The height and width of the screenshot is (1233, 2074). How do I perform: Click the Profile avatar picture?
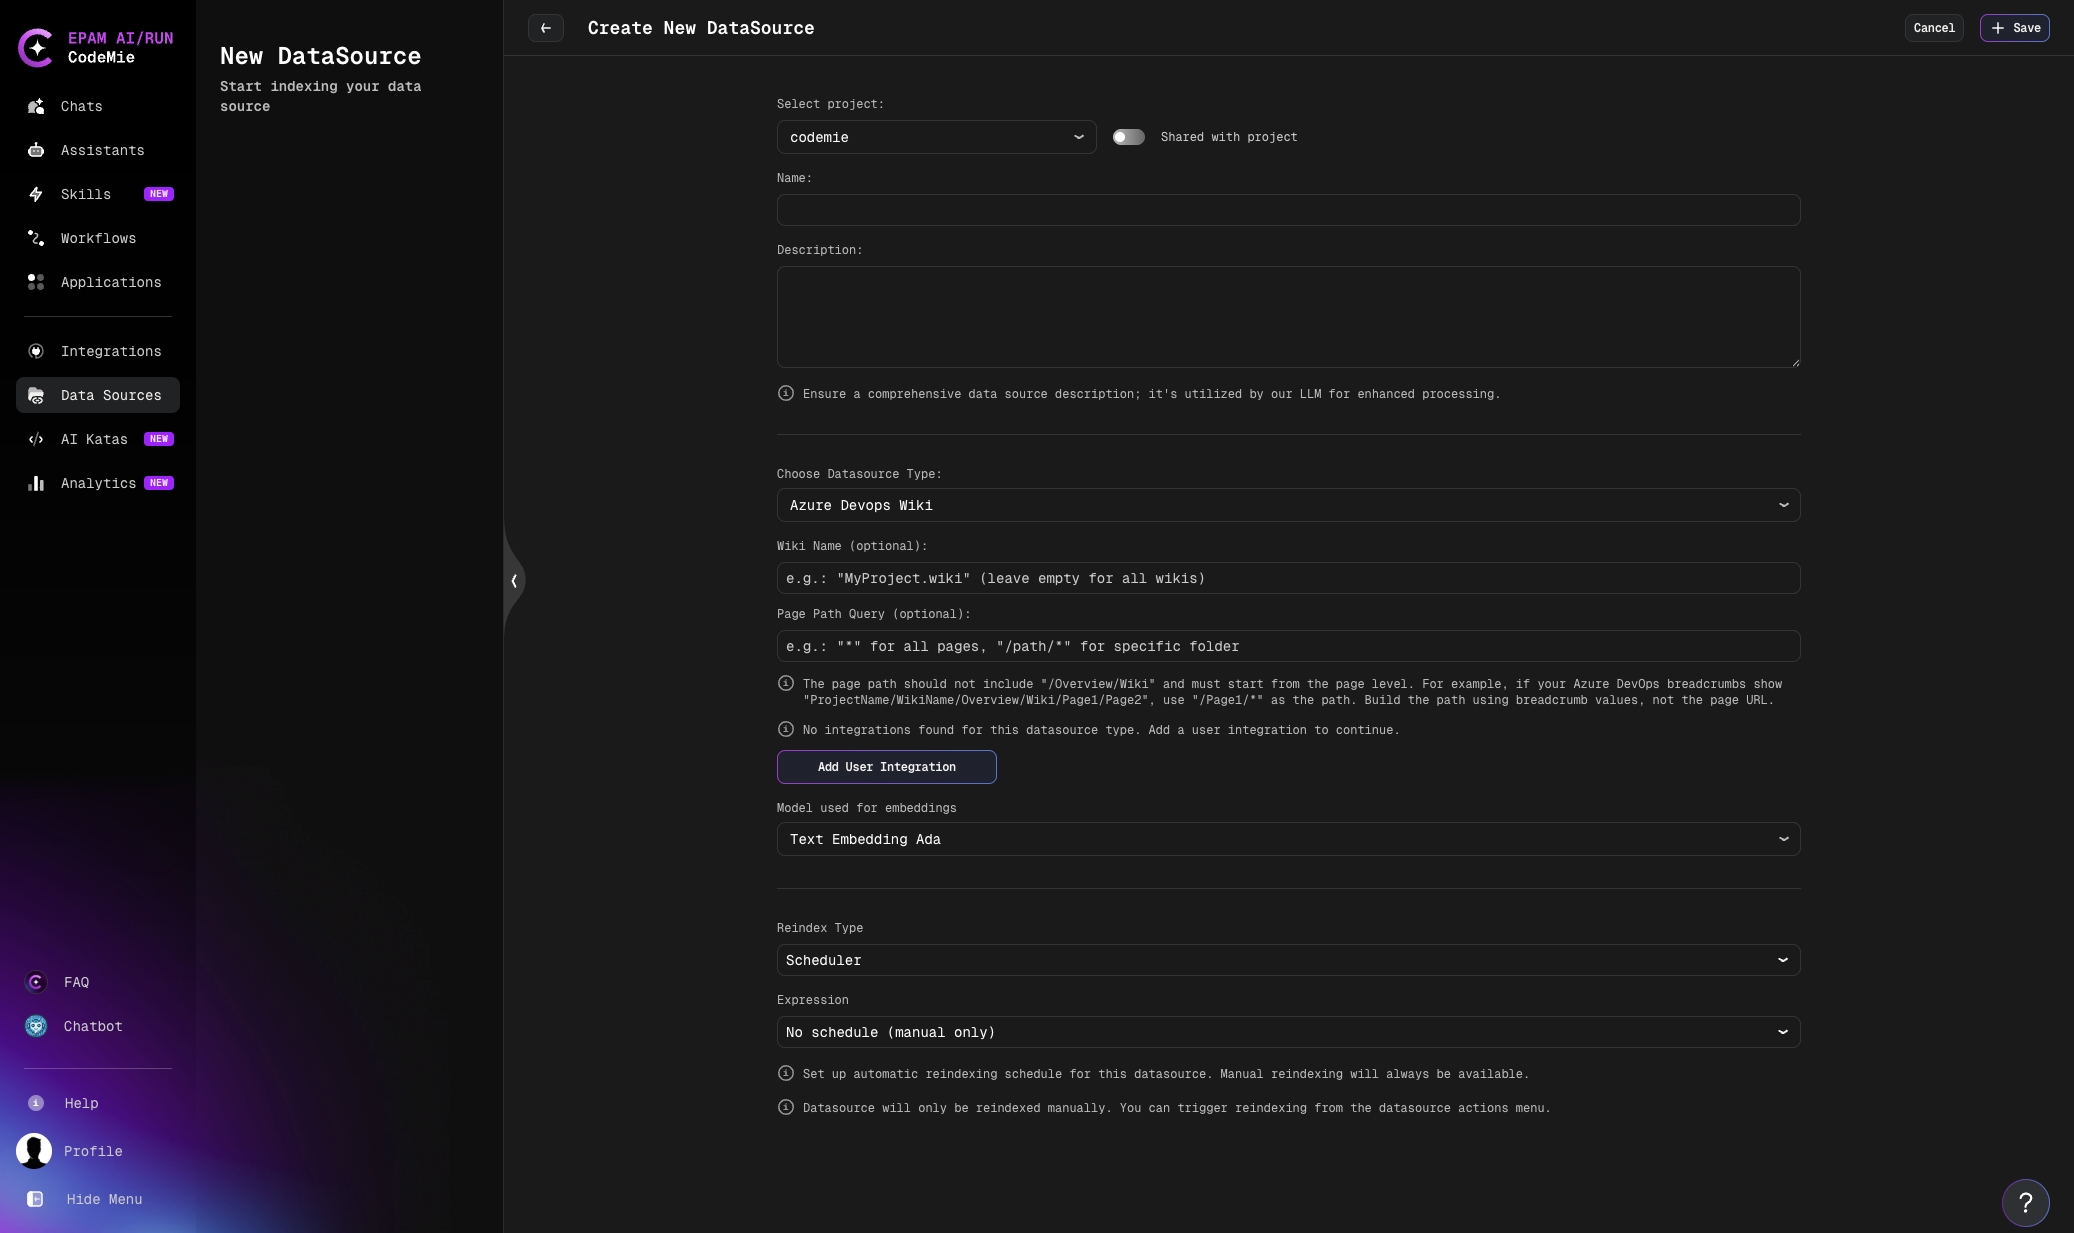click(x=34, y=1151)
